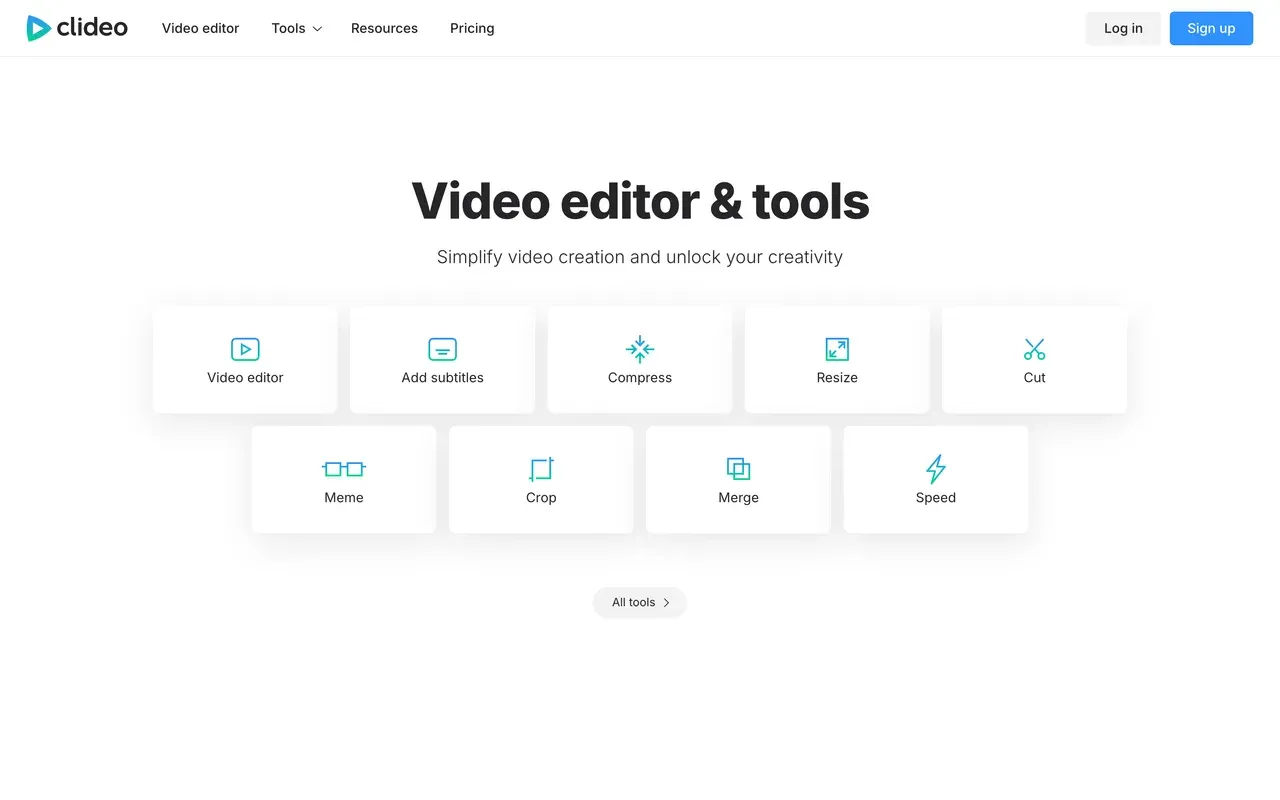Select the Add subtitles caption icon
The width and height of the screenshot is (1280, 800).
click(442, 349)
